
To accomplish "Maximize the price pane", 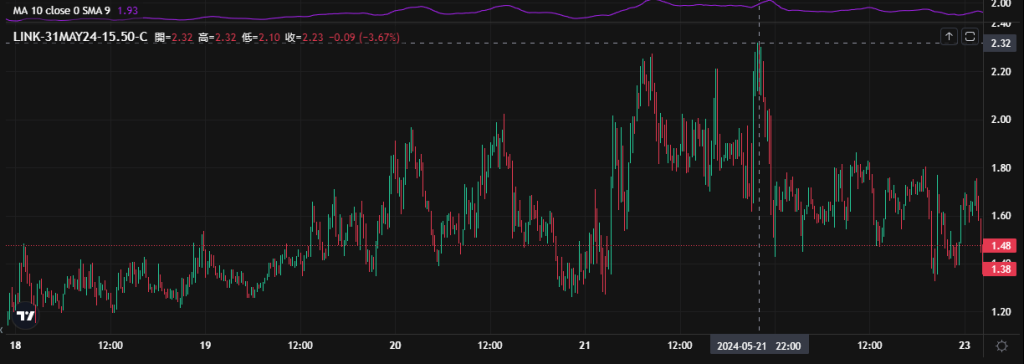I will pyautogui.click(x=970, y=37).
